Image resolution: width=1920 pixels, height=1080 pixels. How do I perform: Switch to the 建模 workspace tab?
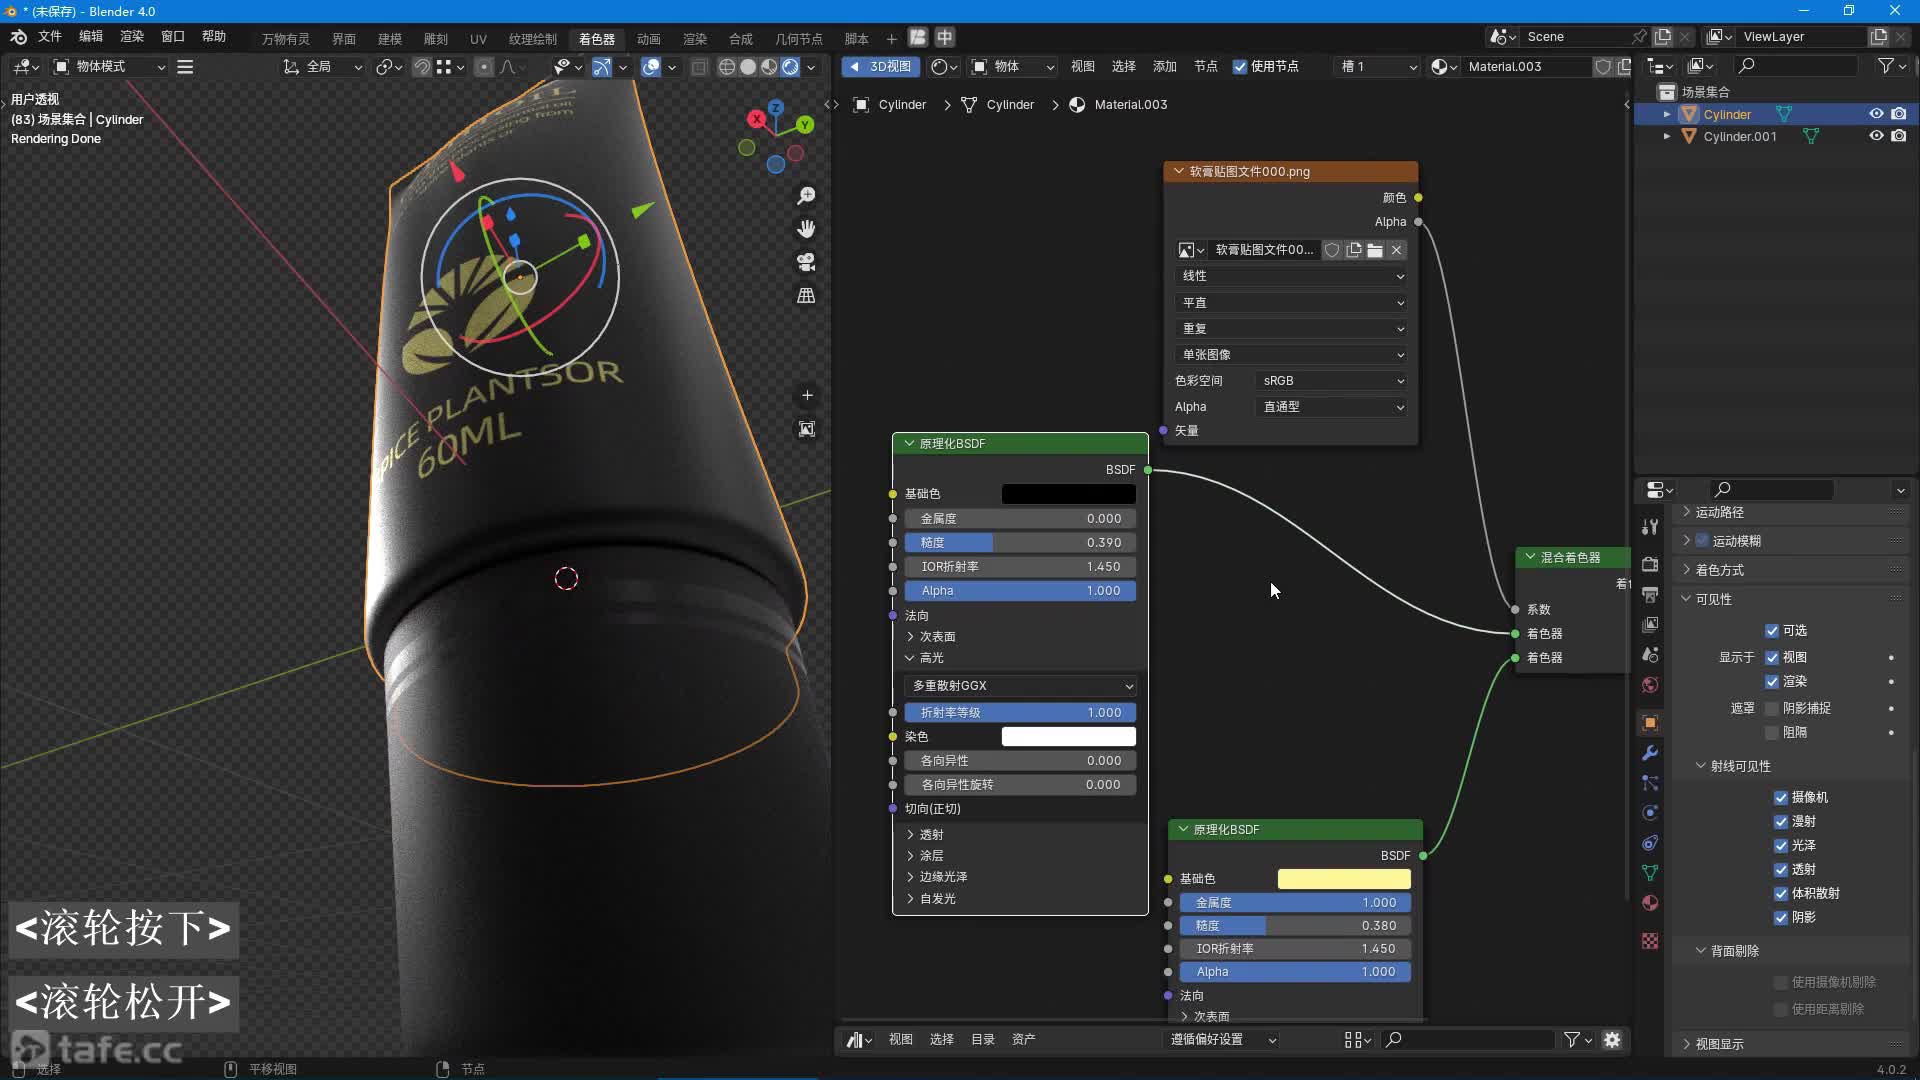(390, 39)
